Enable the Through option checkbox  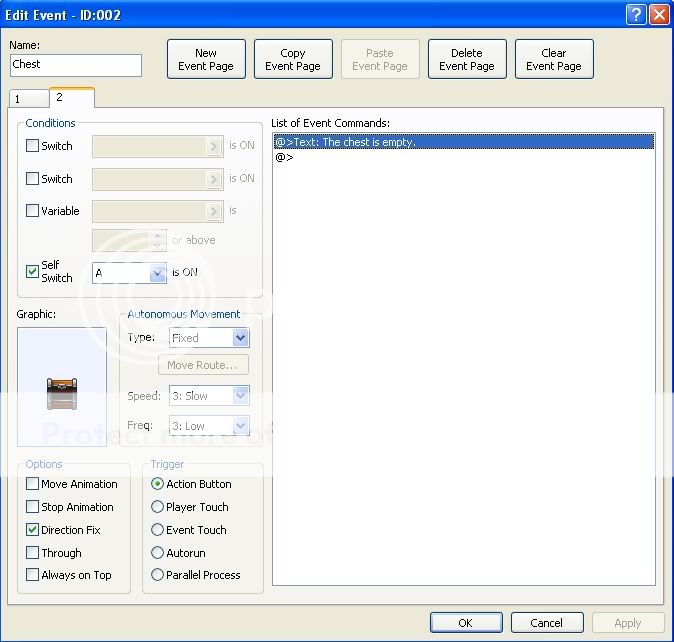(x=33, y=553)
